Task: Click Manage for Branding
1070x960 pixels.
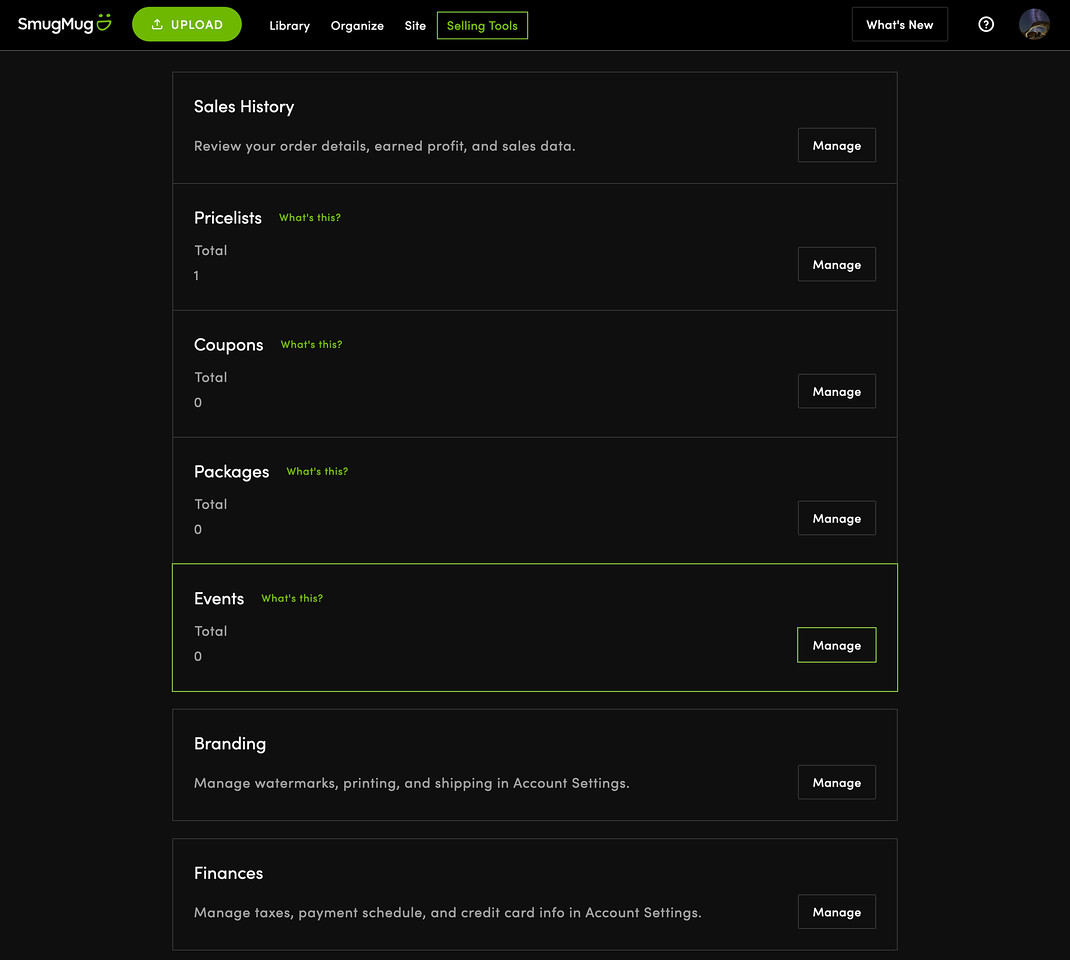Action: [x=836, y=783]
